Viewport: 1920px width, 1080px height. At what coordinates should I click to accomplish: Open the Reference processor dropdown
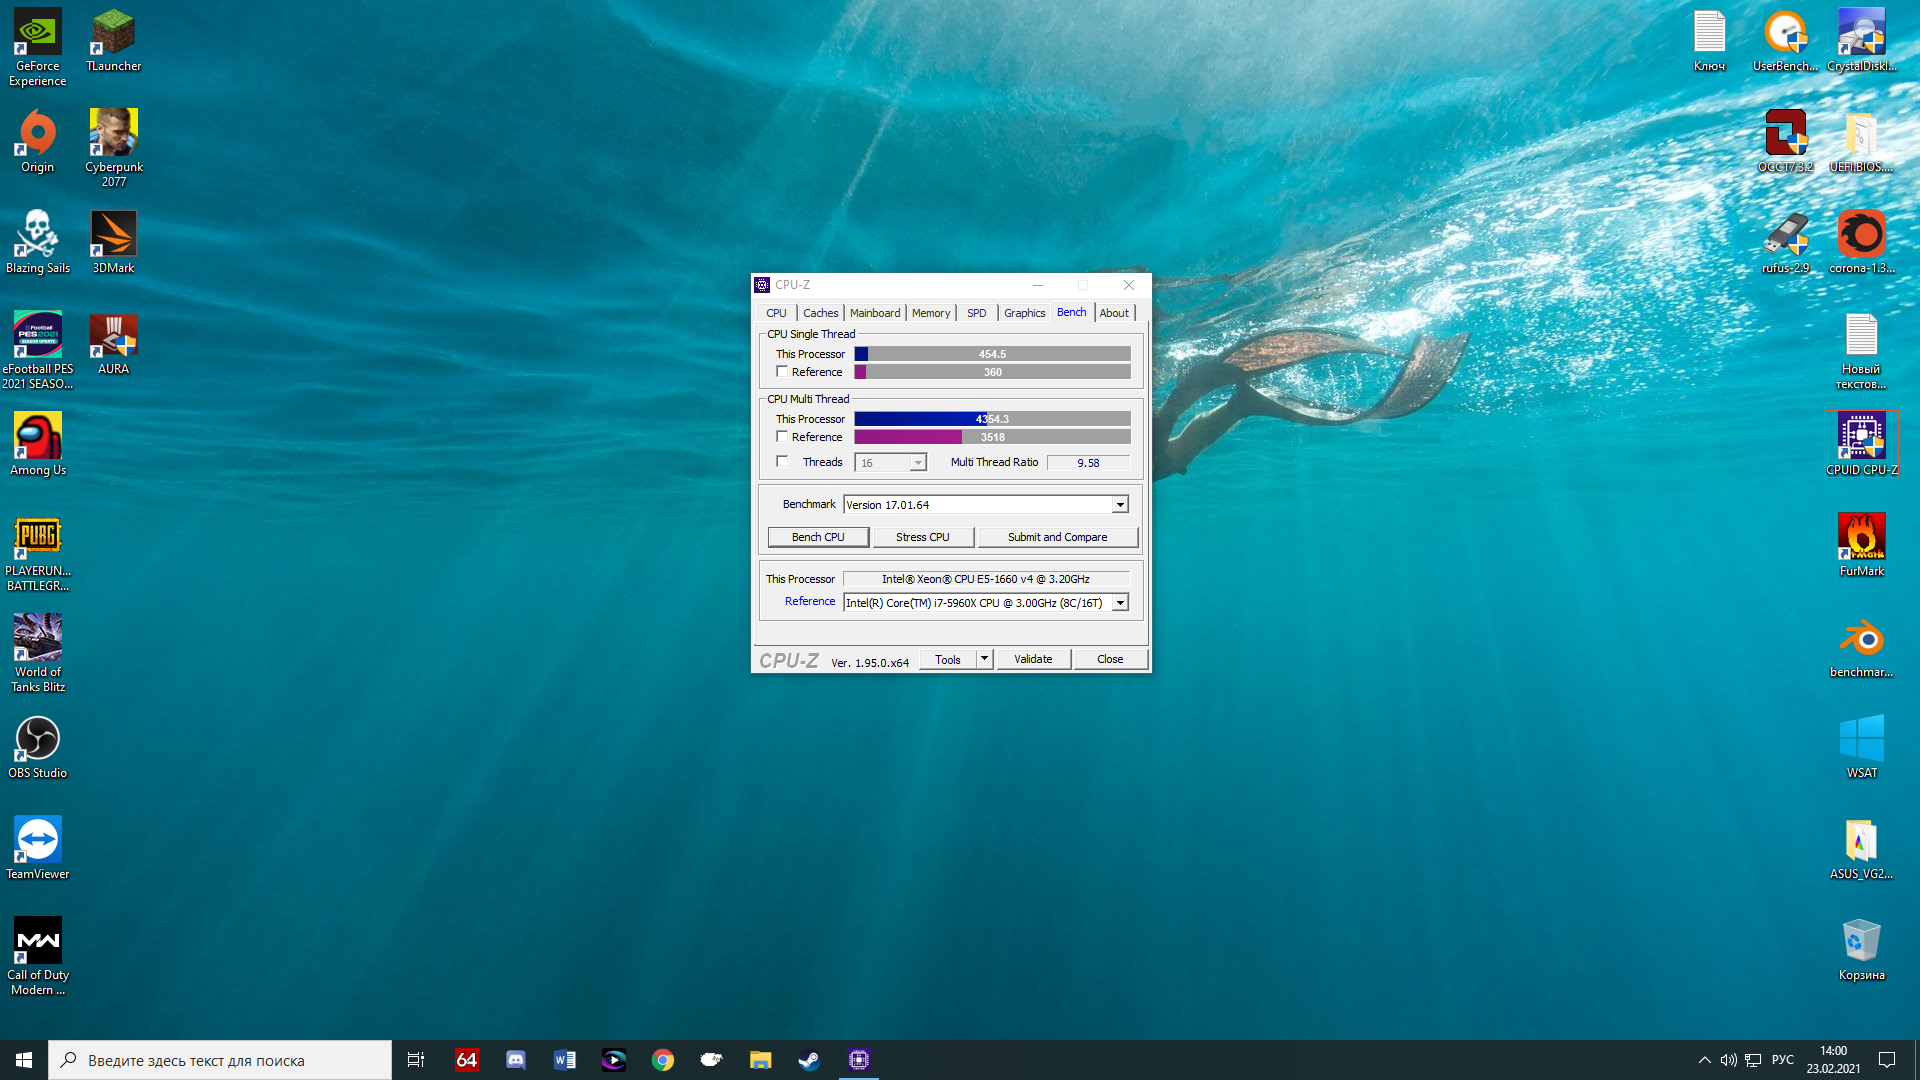point(1120,603)
